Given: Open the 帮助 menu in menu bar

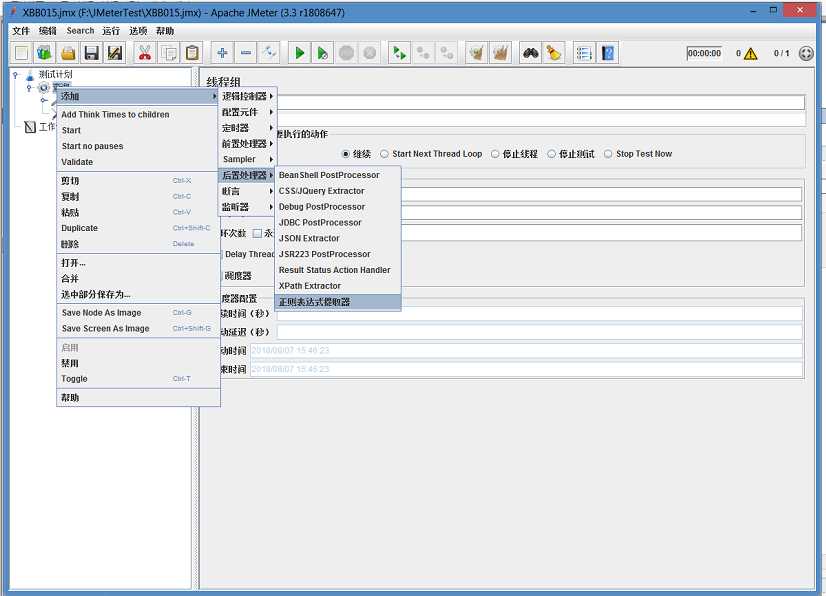Looking at the screenshot, I should (x=165, y=31).
